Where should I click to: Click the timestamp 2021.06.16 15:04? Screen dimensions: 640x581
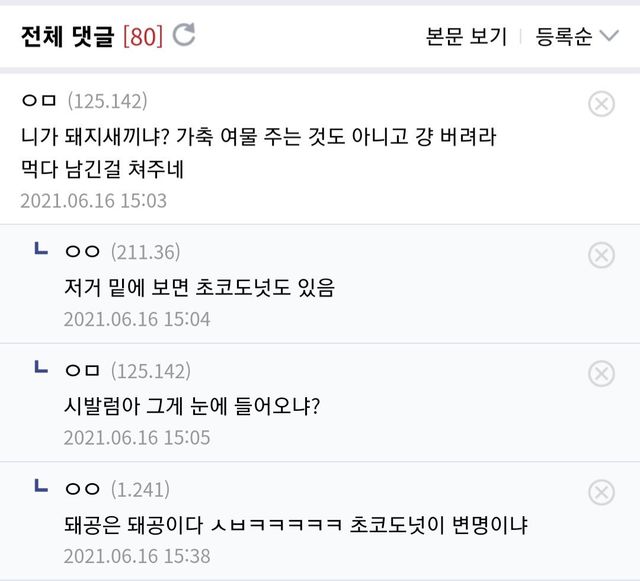(x=137, y=320)
